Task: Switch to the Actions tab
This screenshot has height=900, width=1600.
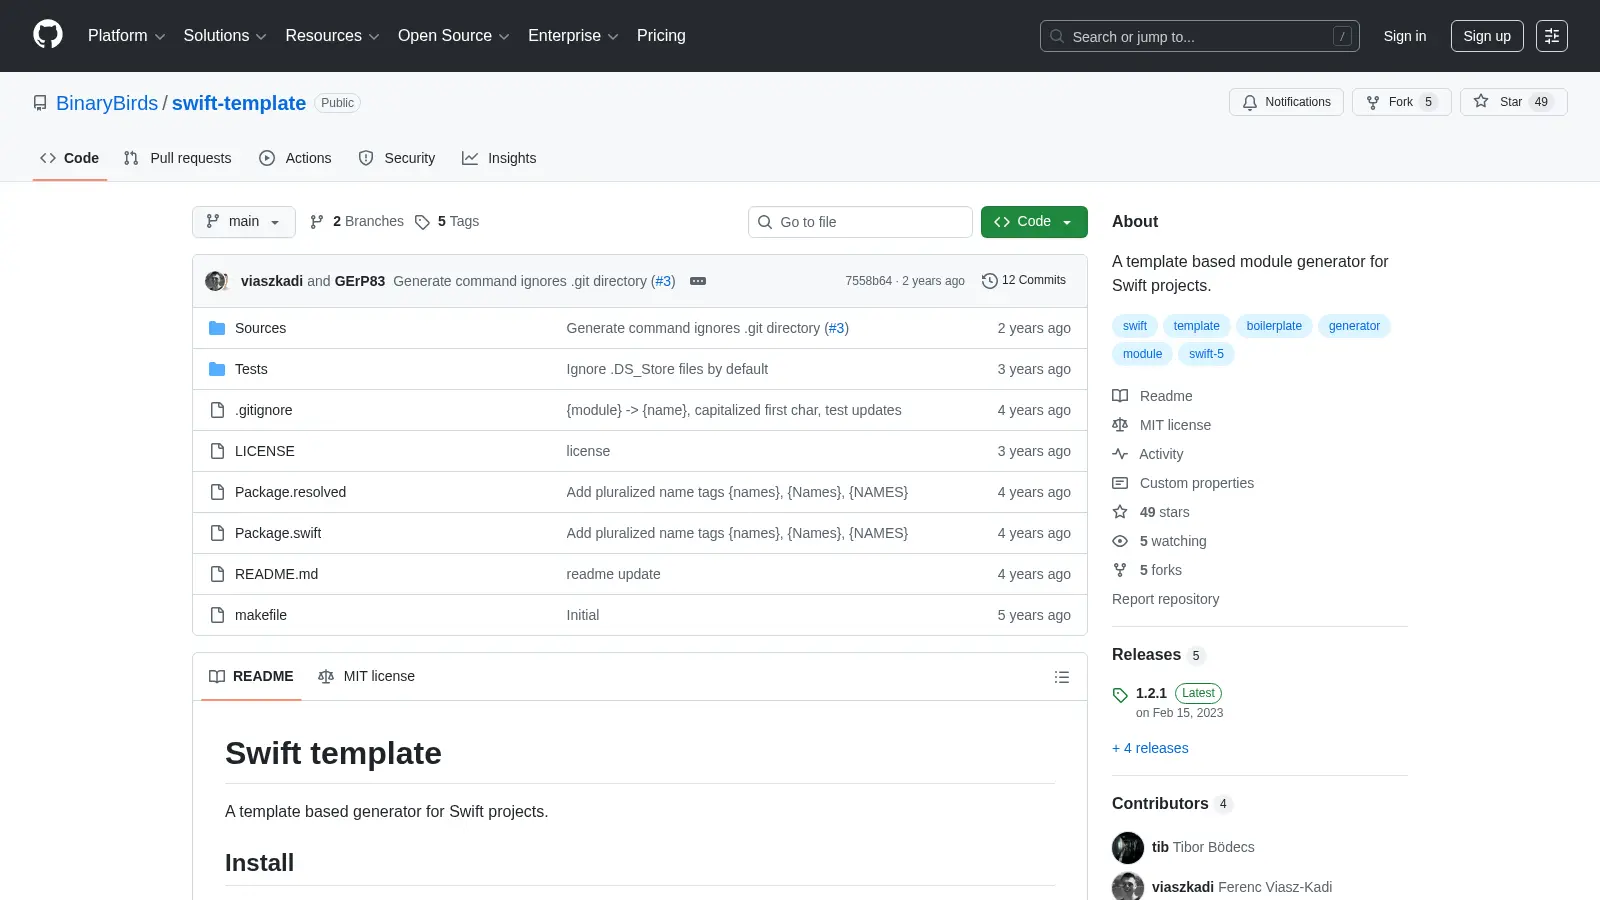Action: click(295, 158)
